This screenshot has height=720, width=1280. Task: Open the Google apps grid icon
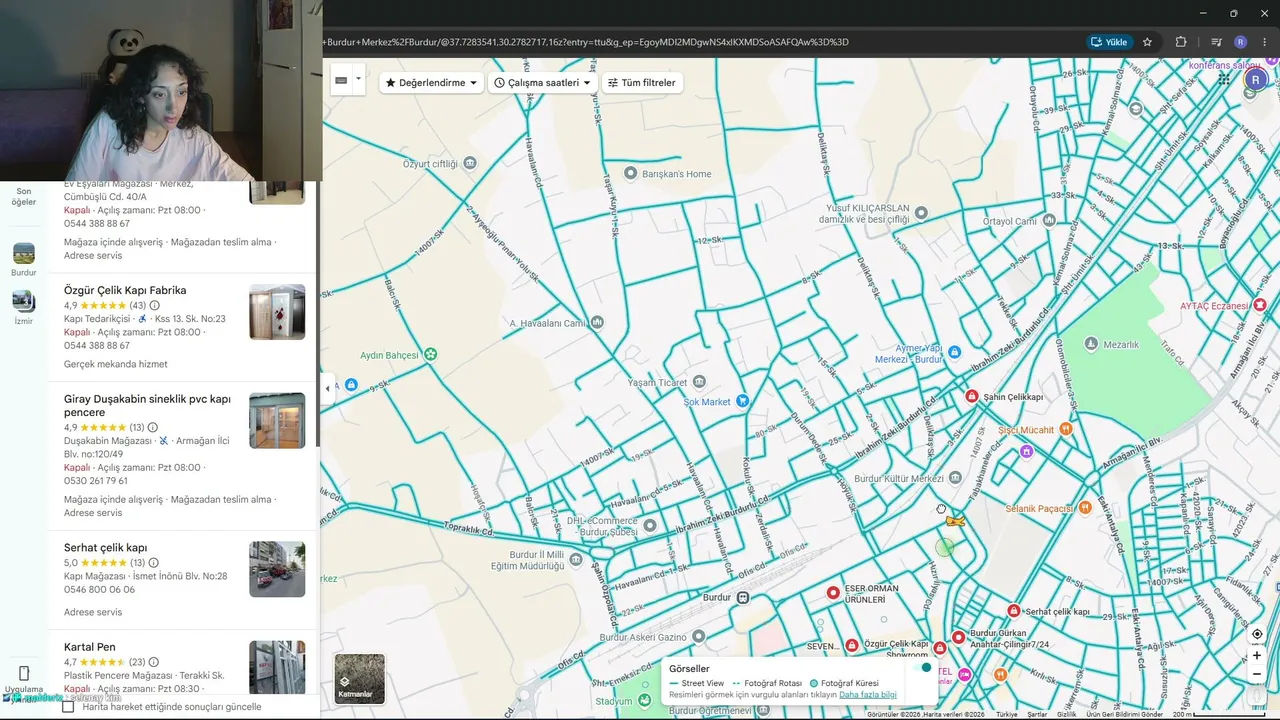[x=1224, y=79]
